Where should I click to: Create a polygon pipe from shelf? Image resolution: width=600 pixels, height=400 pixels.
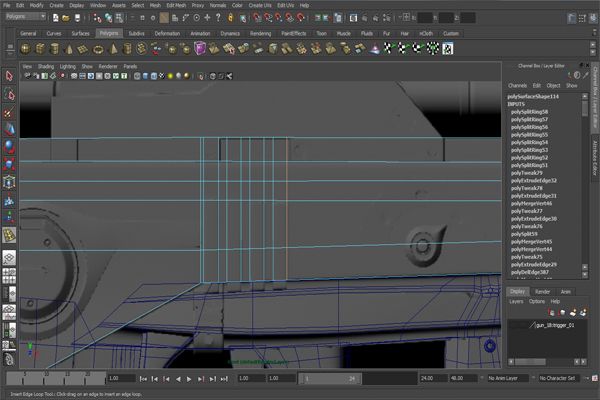click(x=127, y=49)
